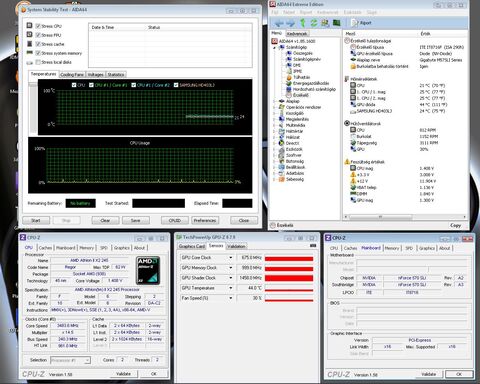Toggle CPU #1 / Core #2 graph checkbox
480x384 pixels.
(134, 85)
